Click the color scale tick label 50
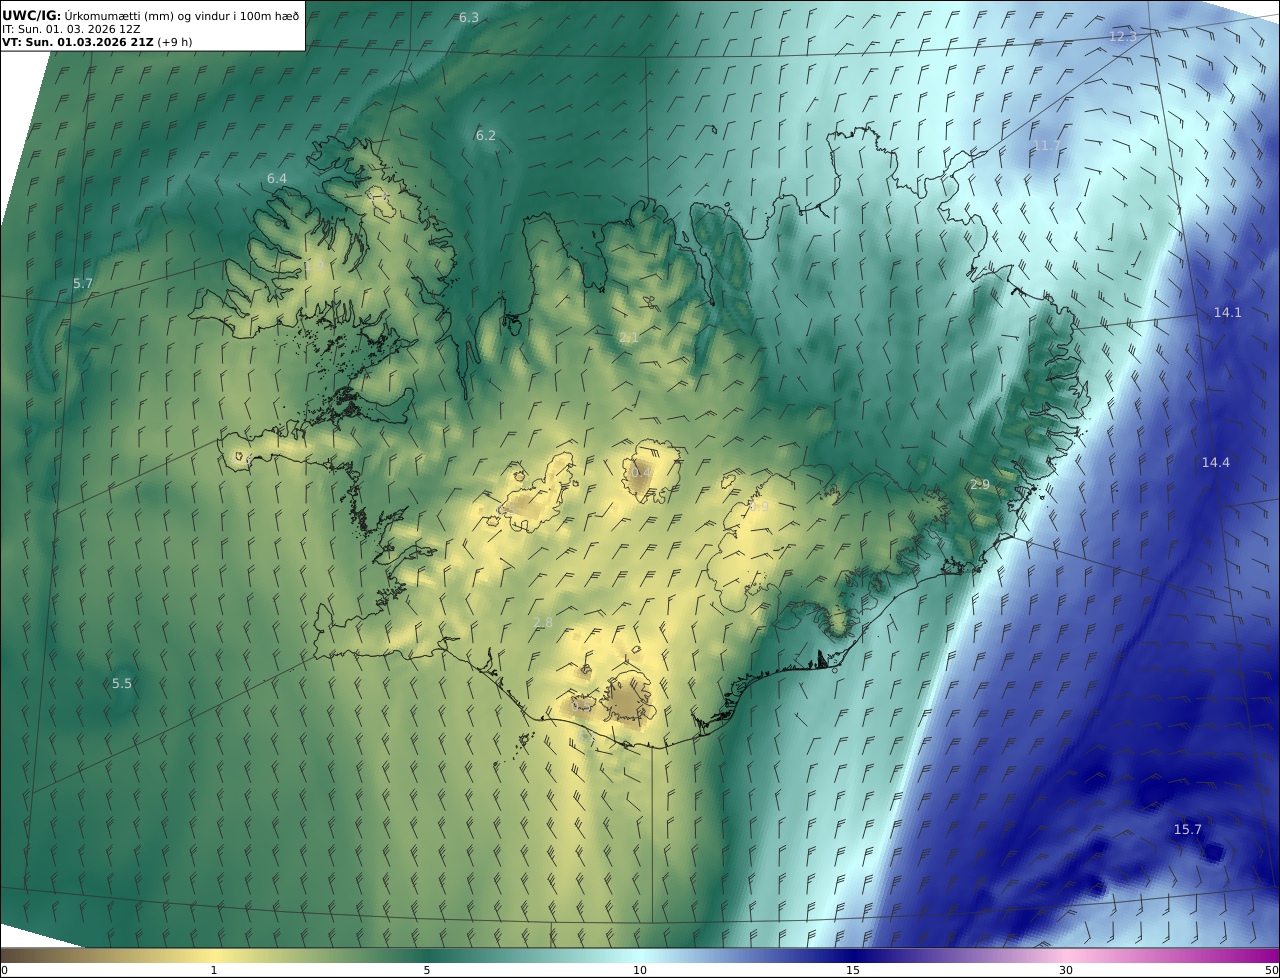The height and width of the screenshot is (978, 1280). (1272, 970)
